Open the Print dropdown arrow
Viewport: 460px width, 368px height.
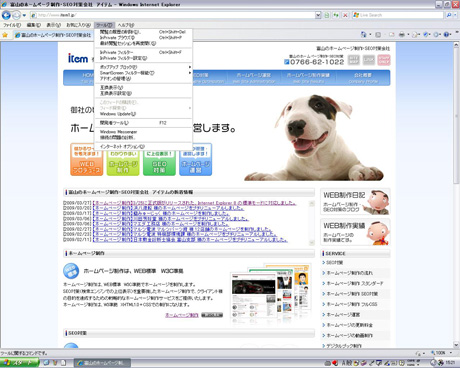(408, 34)
